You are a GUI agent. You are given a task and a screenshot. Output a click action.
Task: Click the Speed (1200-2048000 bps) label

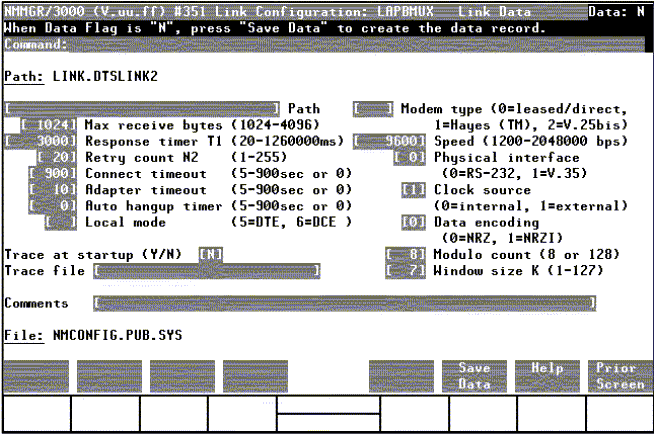[531, 141]
